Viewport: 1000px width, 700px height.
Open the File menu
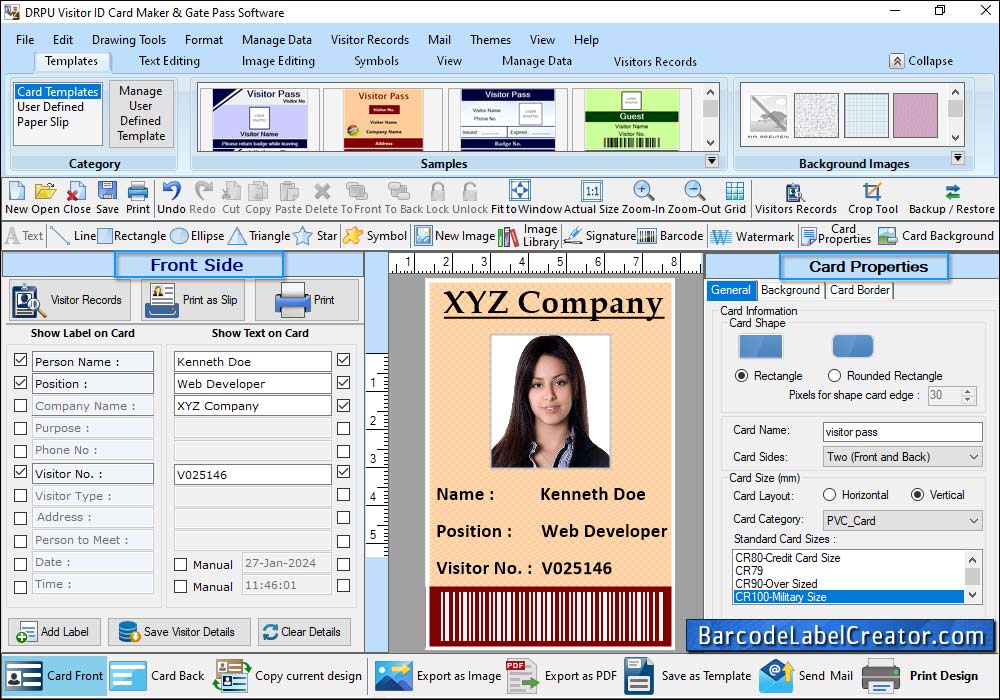25,40
